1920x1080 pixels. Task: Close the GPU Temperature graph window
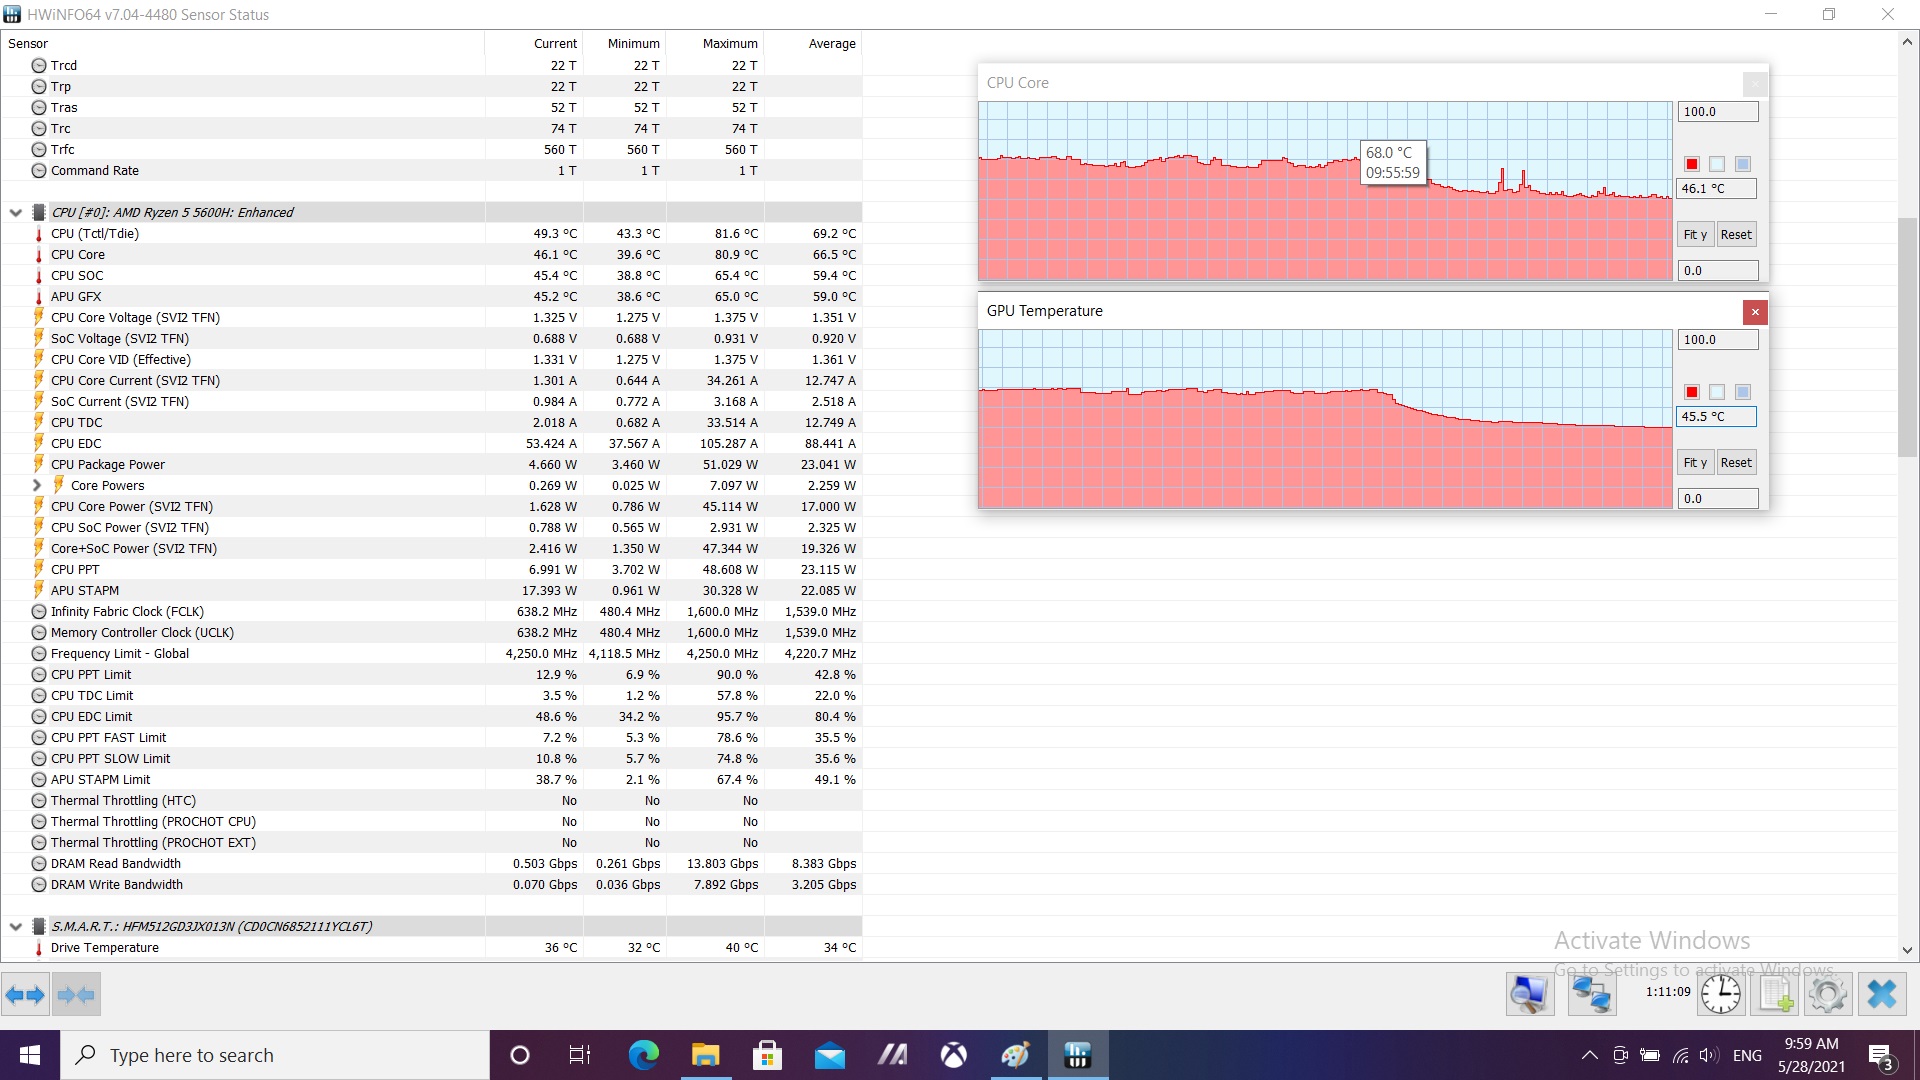pos(1755,312)
